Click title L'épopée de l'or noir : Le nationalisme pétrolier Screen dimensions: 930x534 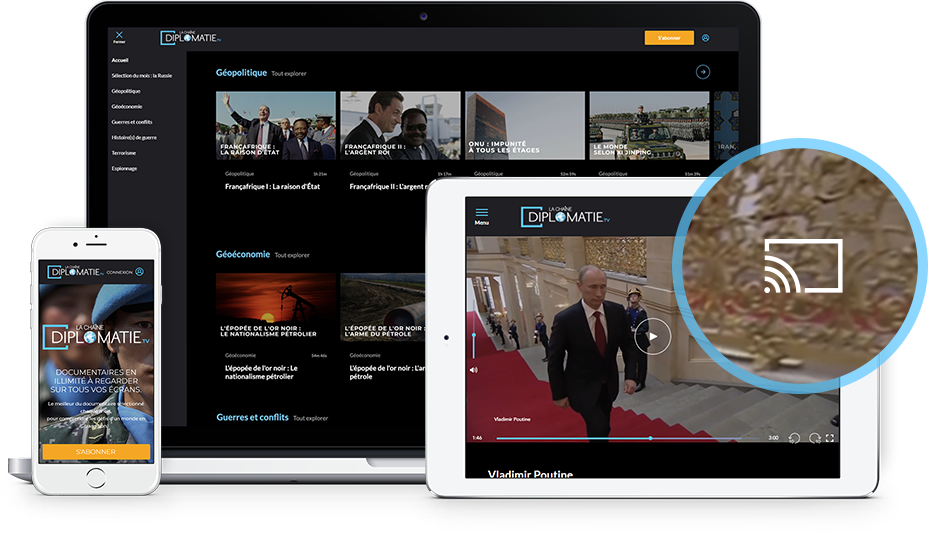tap(262, 373)
